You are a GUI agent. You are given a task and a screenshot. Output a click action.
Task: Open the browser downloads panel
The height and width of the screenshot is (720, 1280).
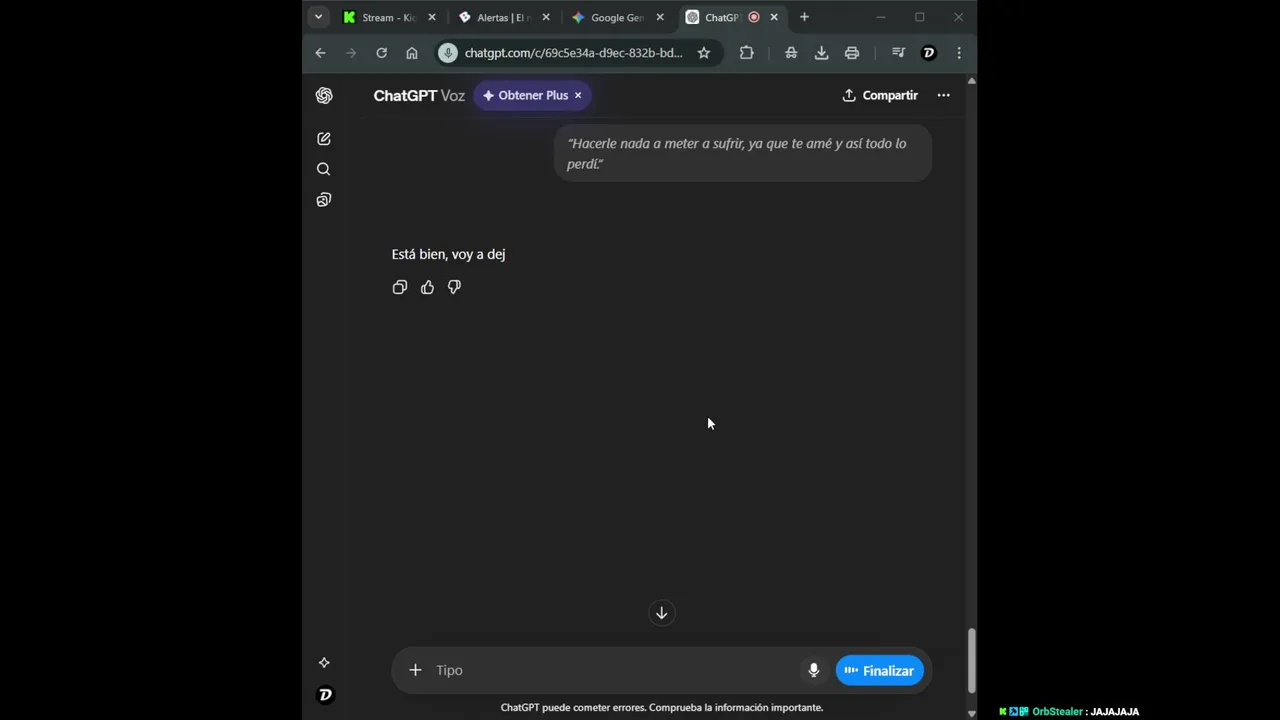[821, 53]
